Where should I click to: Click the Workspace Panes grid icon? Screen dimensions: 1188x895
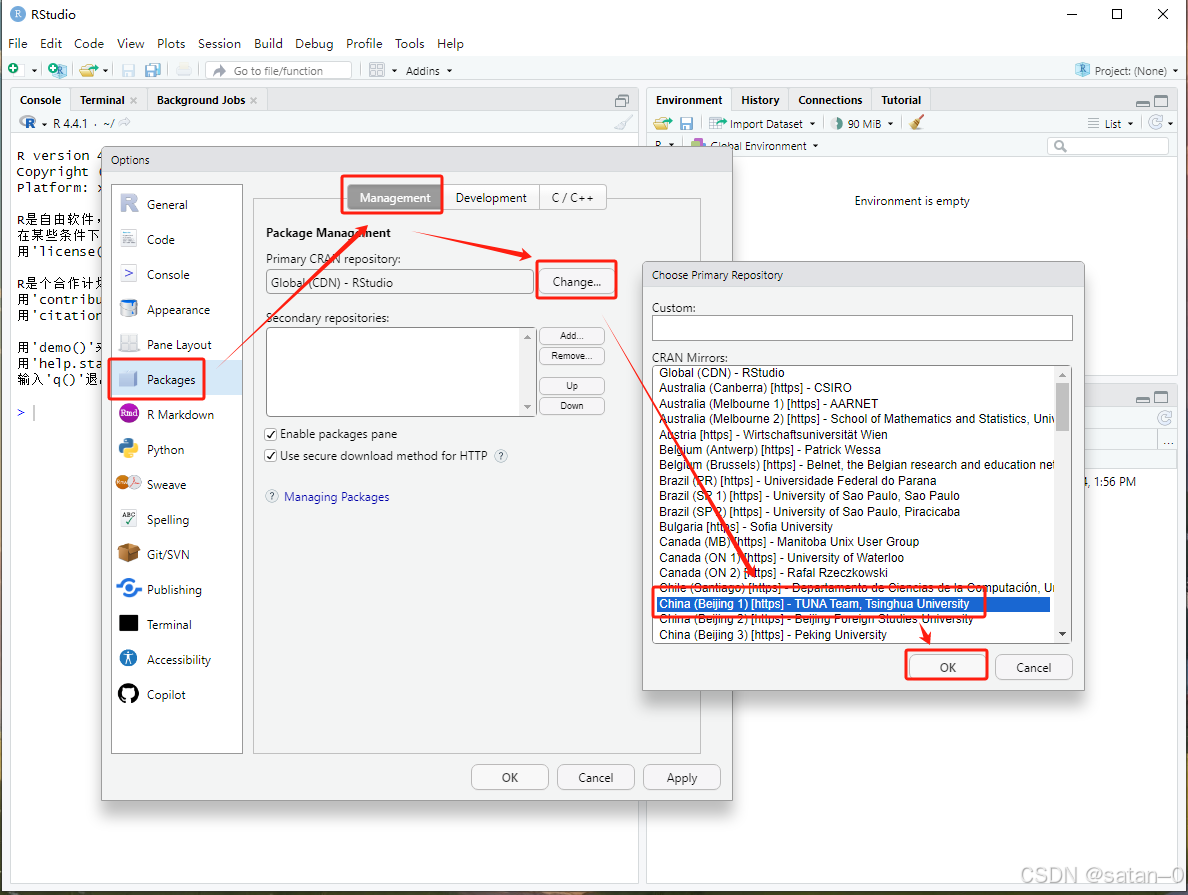click(377, 70)
